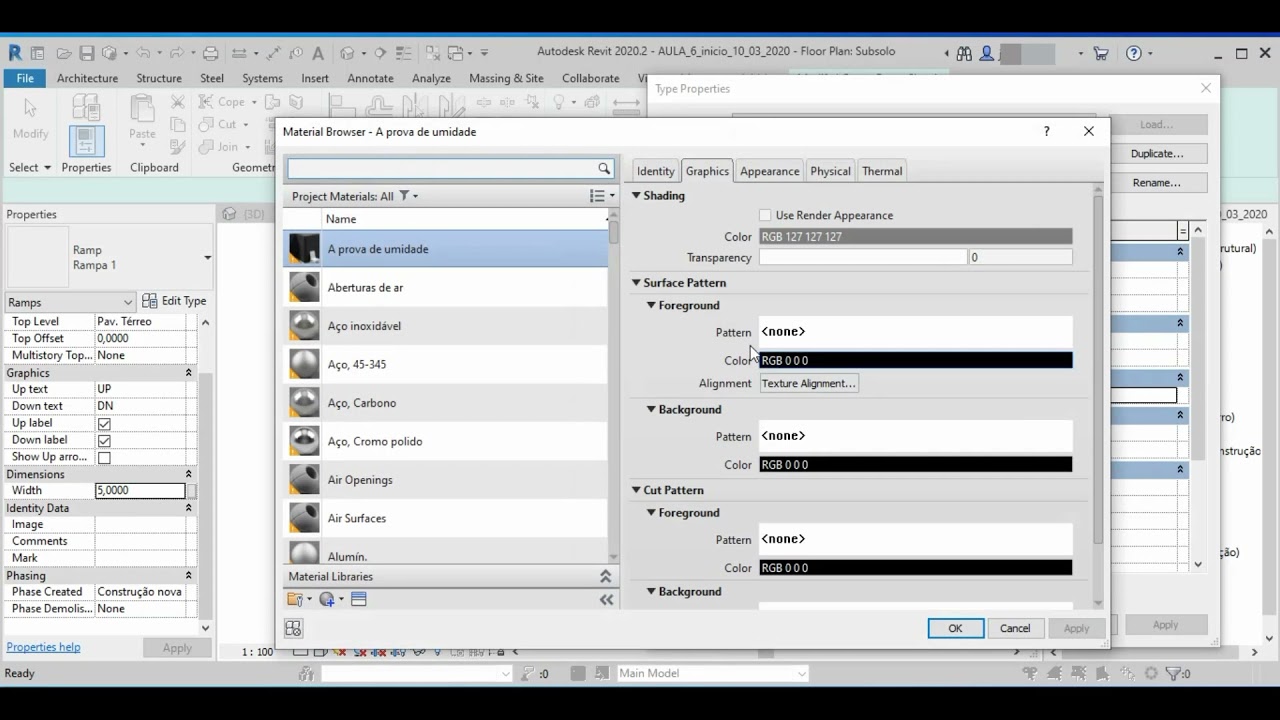Click the Revit R application logo
Viewport: 1280px width, 720px height.
click(x=15, y=53)
